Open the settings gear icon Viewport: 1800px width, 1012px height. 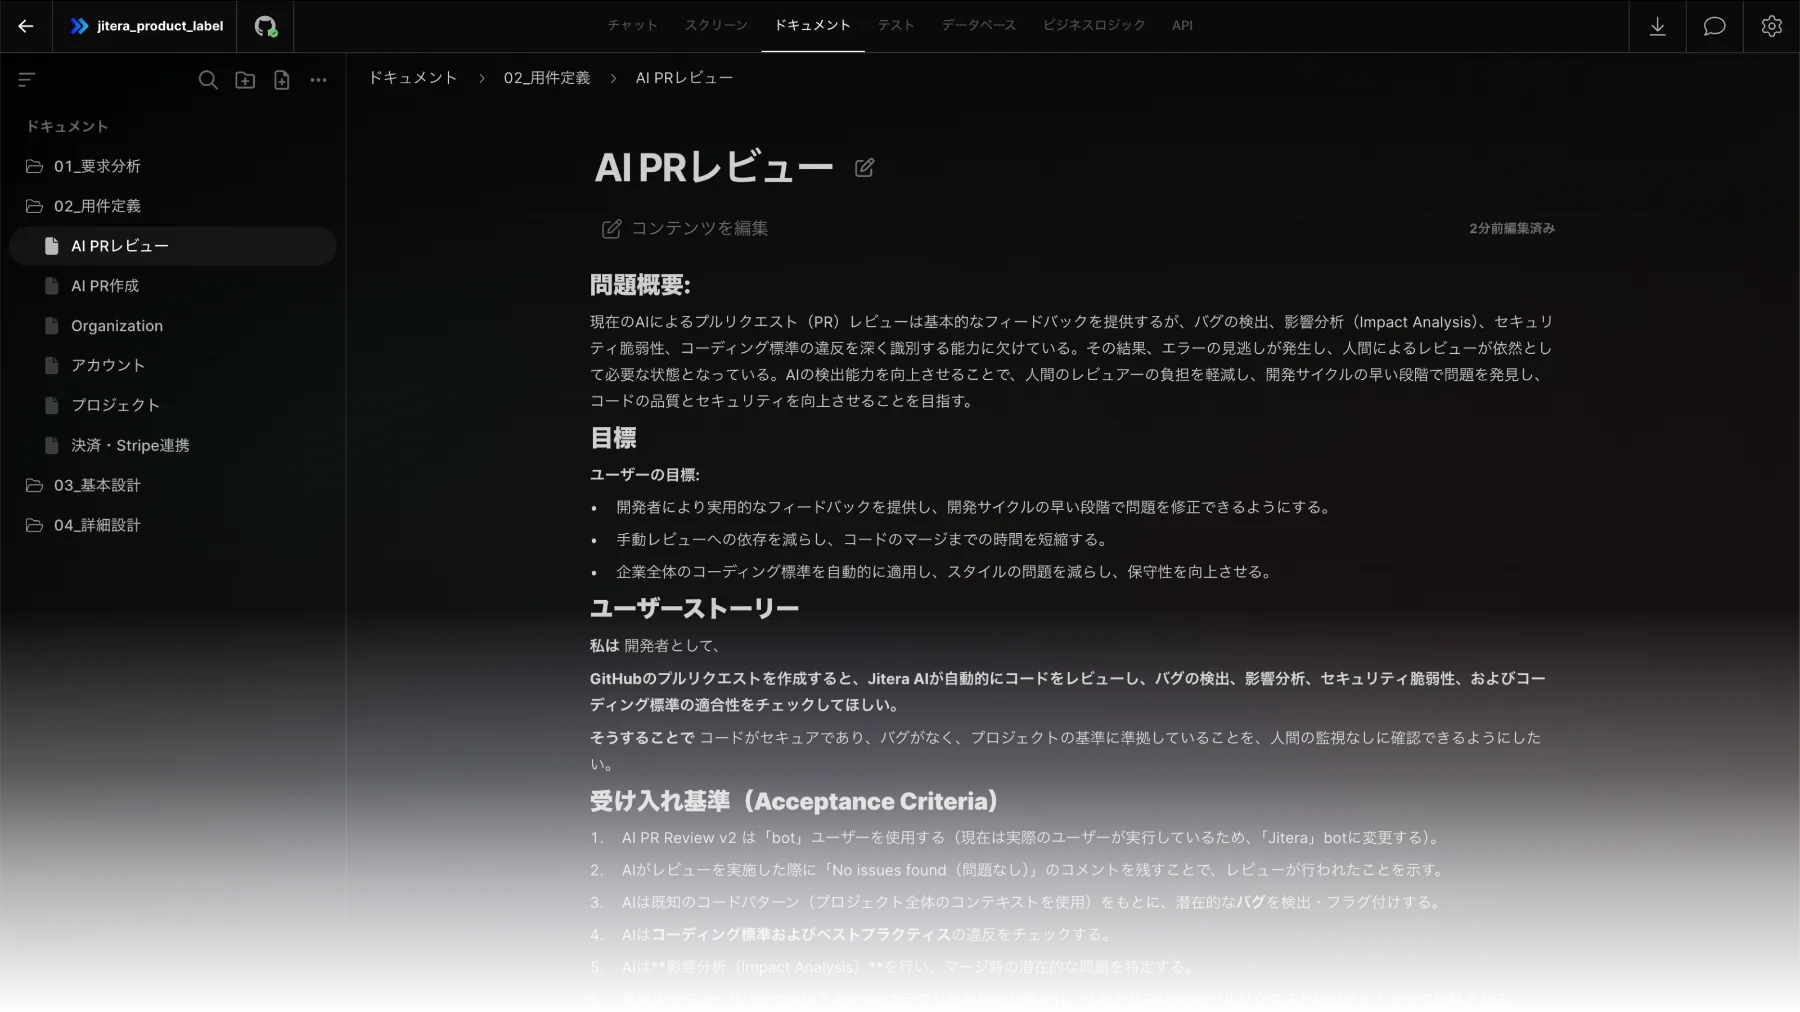pyautogui.click(x=1770, y=26)
